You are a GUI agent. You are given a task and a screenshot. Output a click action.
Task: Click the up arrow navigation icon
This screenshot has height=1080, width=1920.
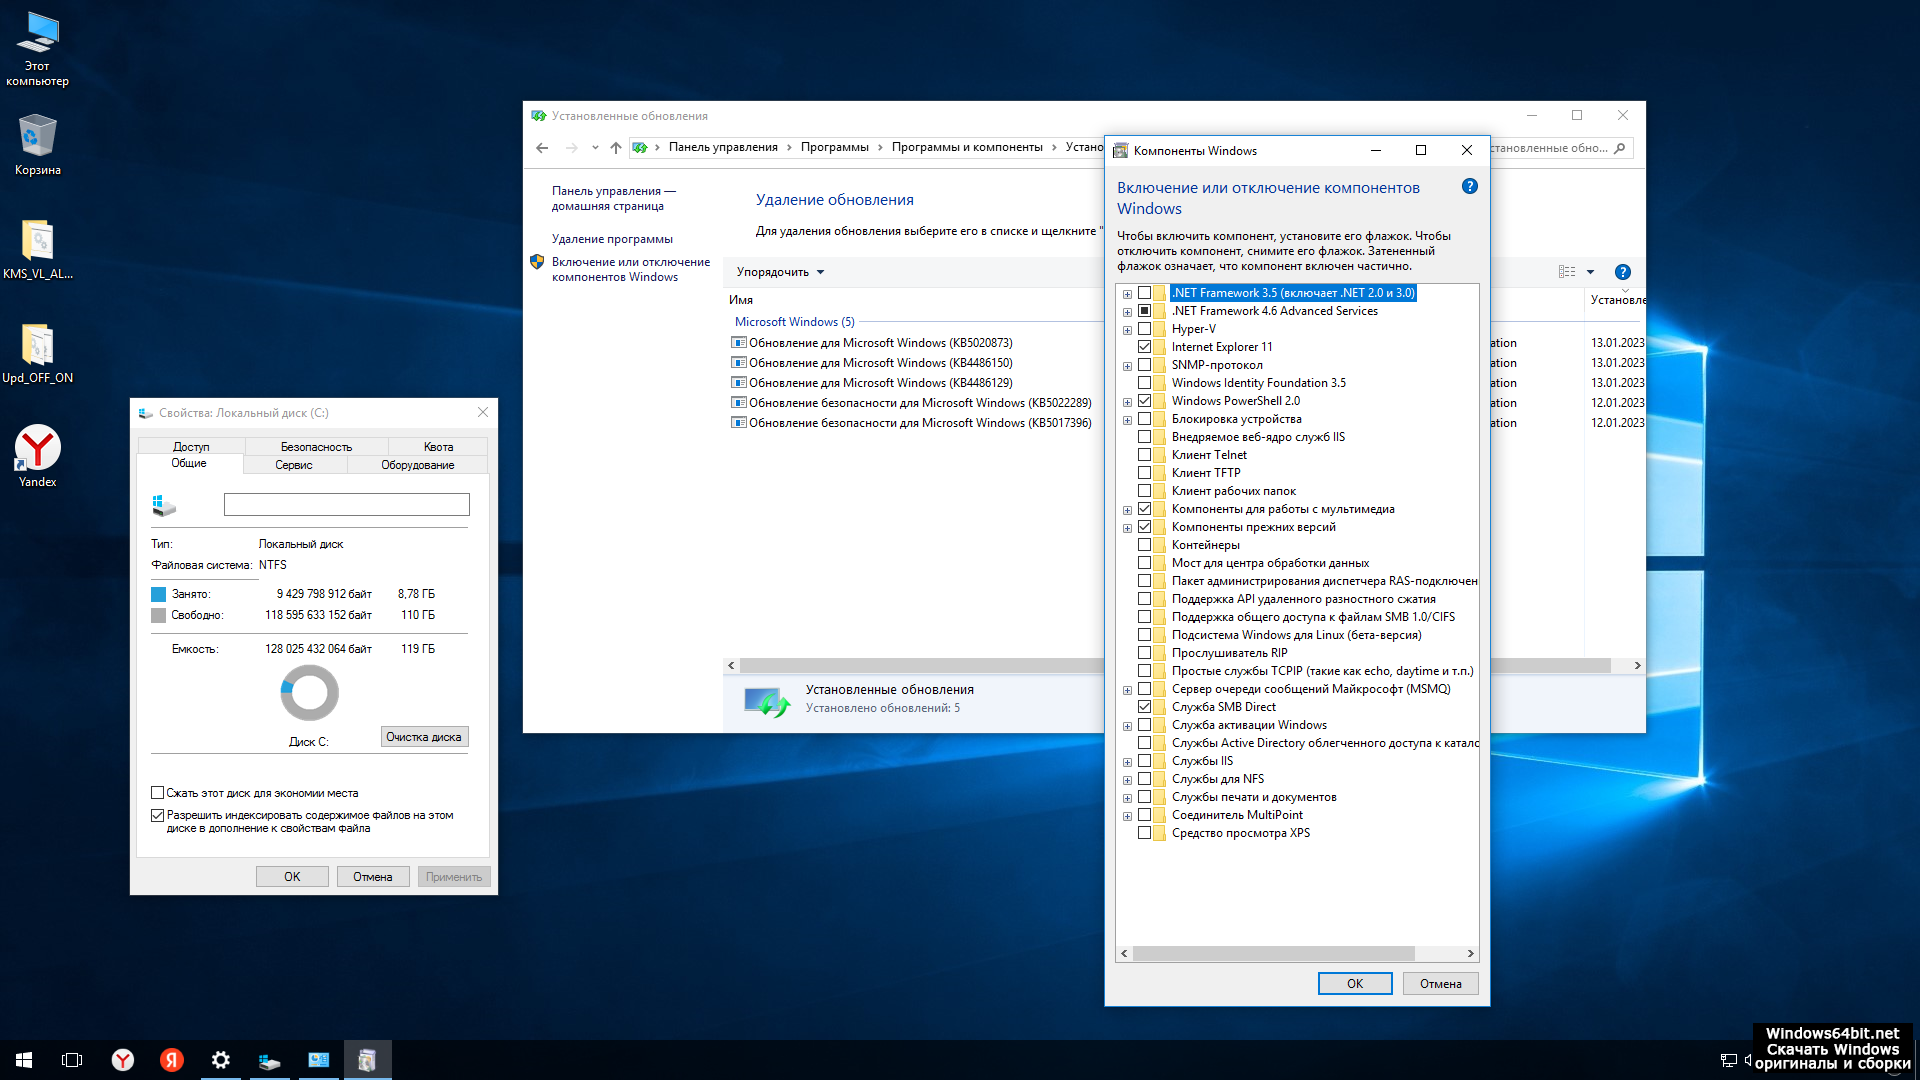[x=616, y=148]
